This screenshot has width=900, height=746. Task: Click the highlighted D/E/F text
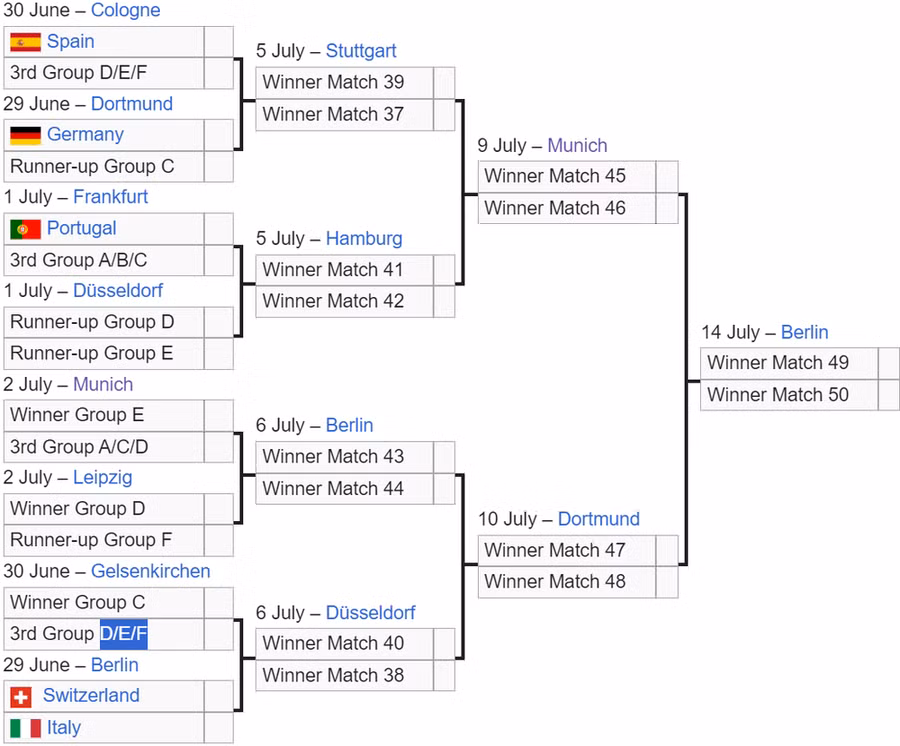(x=123, y=634)
